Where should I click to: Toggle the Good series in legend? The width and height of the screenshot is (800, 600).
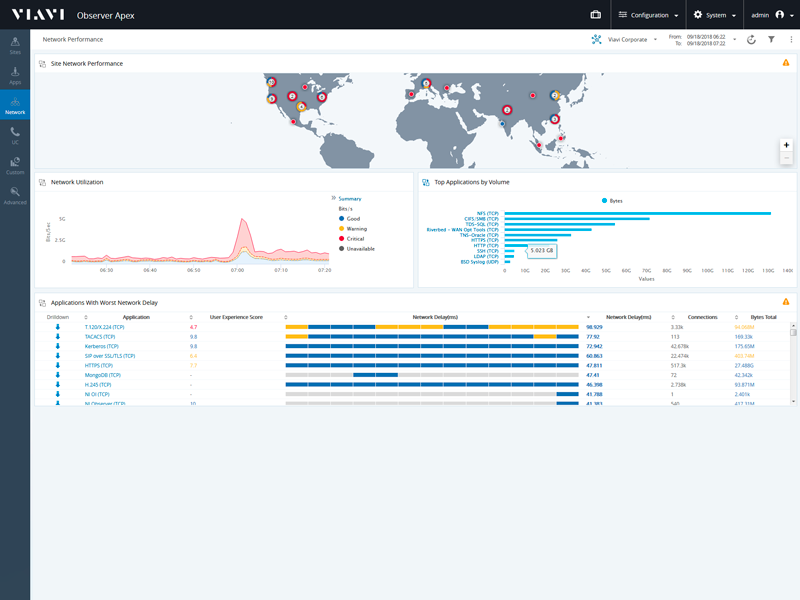point(349,218)
